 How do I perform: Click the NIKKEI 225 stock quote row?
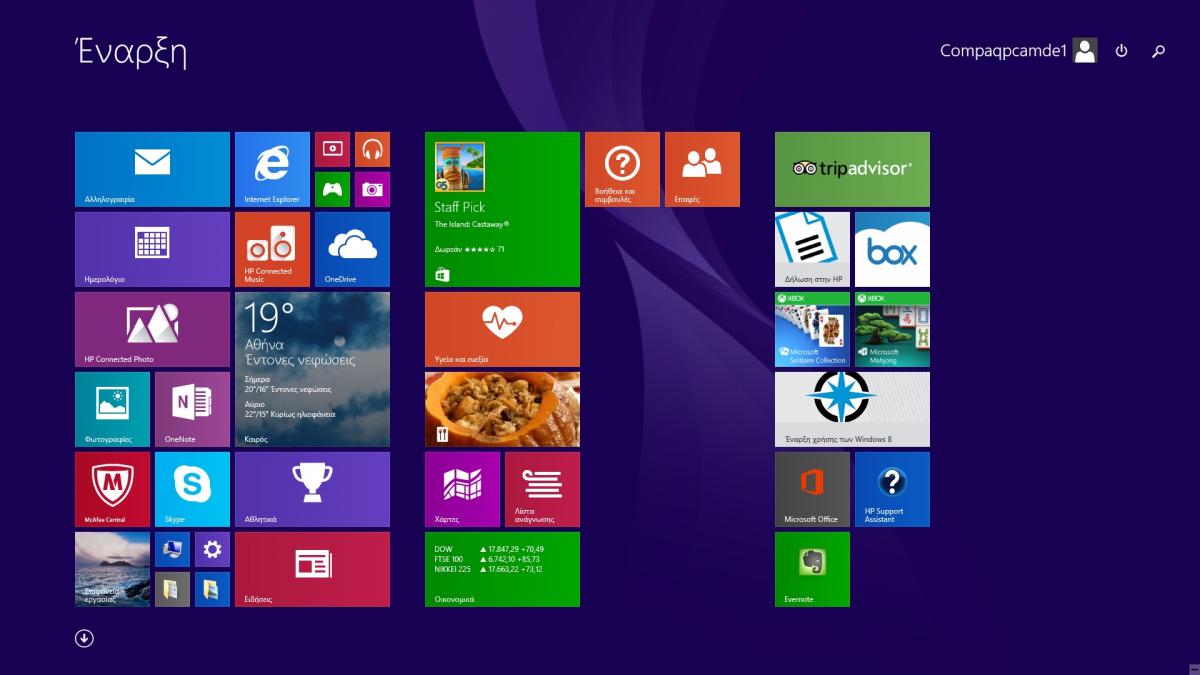pyautogui.click(x=489, y=569)
